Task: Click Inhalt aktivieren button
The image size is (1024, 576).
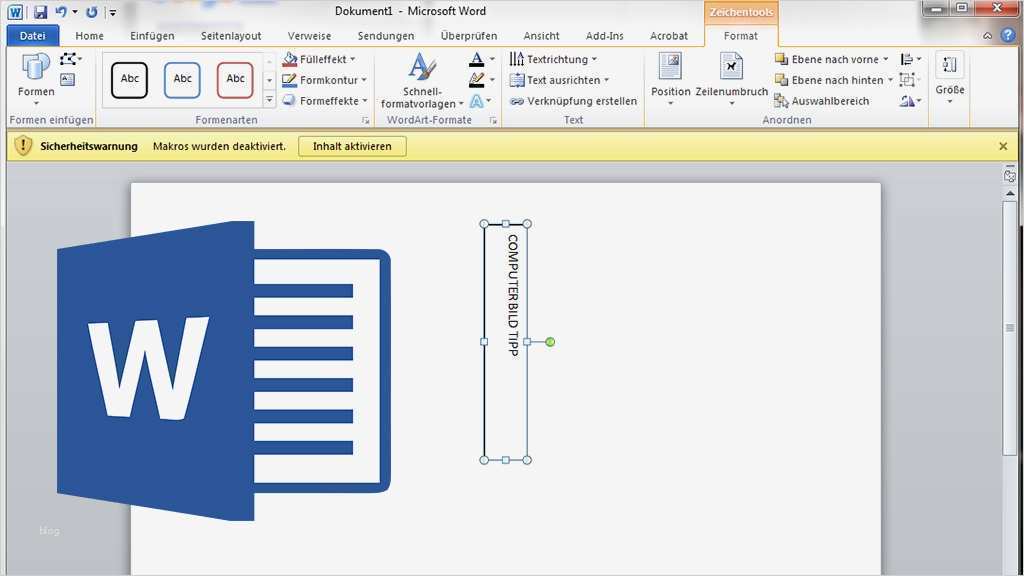Action: click(352, 146)
